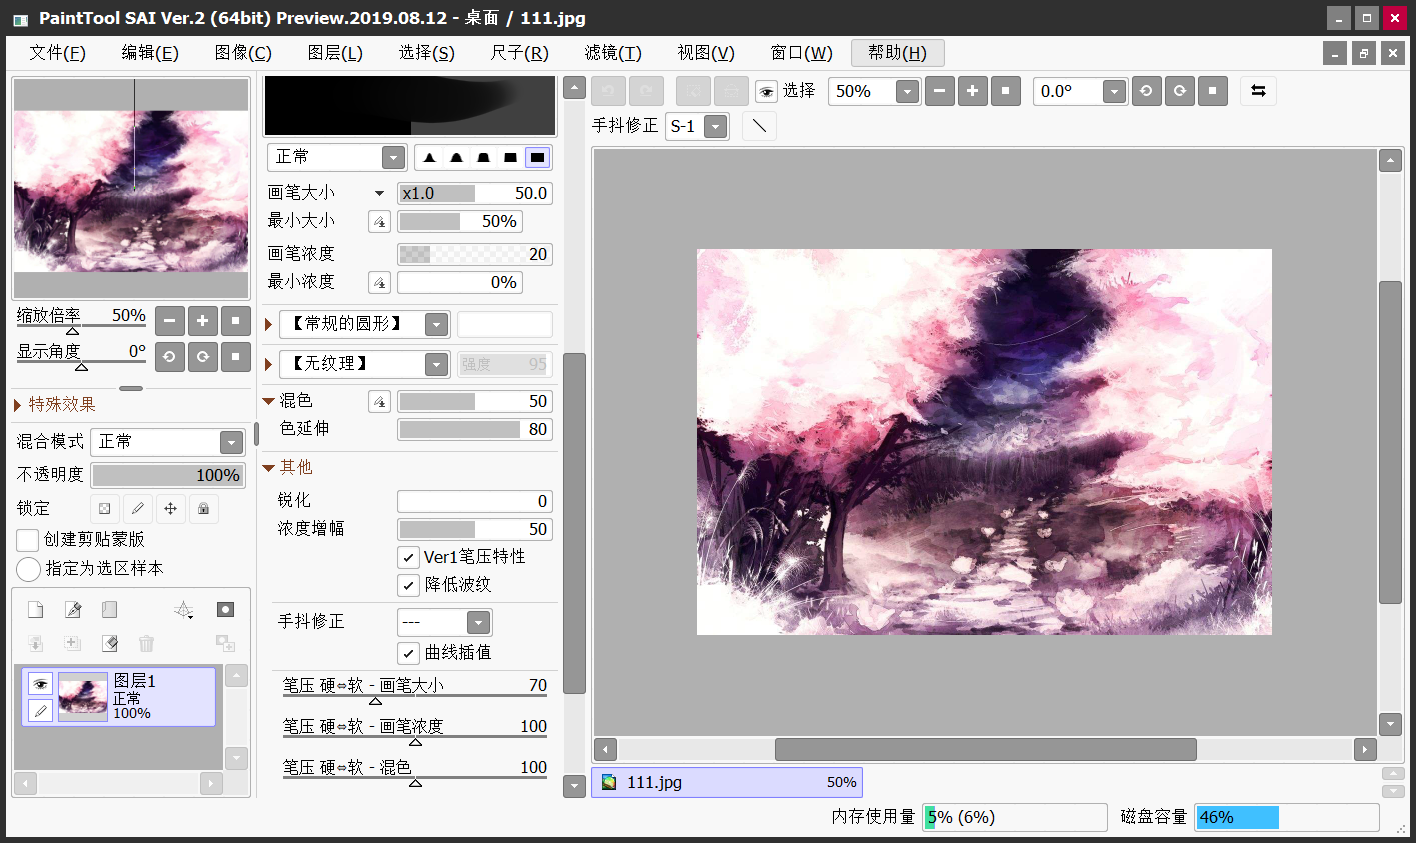Click the lock transparency icon beside 锁定
The width and height of the screenshot is (1416, 843).
pos(105,509)
